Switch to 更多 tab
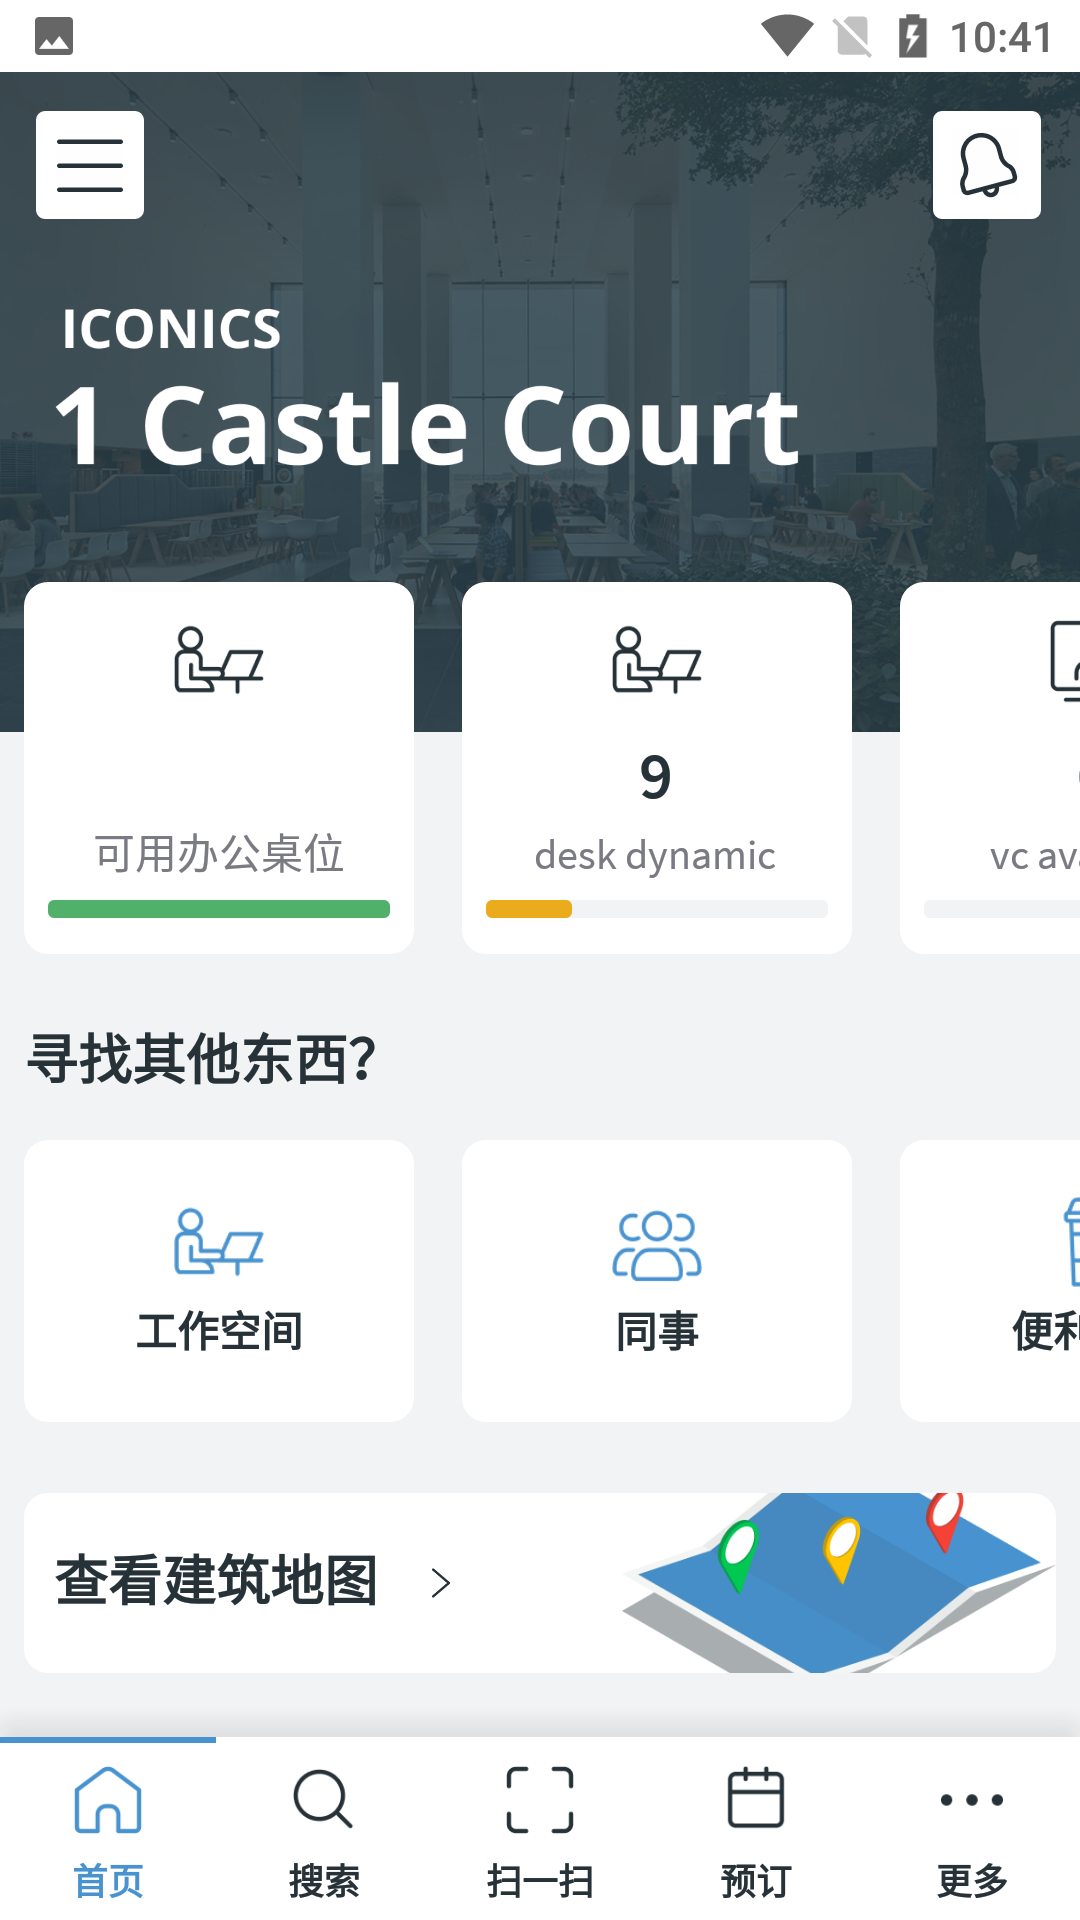 coord(972,1829)
